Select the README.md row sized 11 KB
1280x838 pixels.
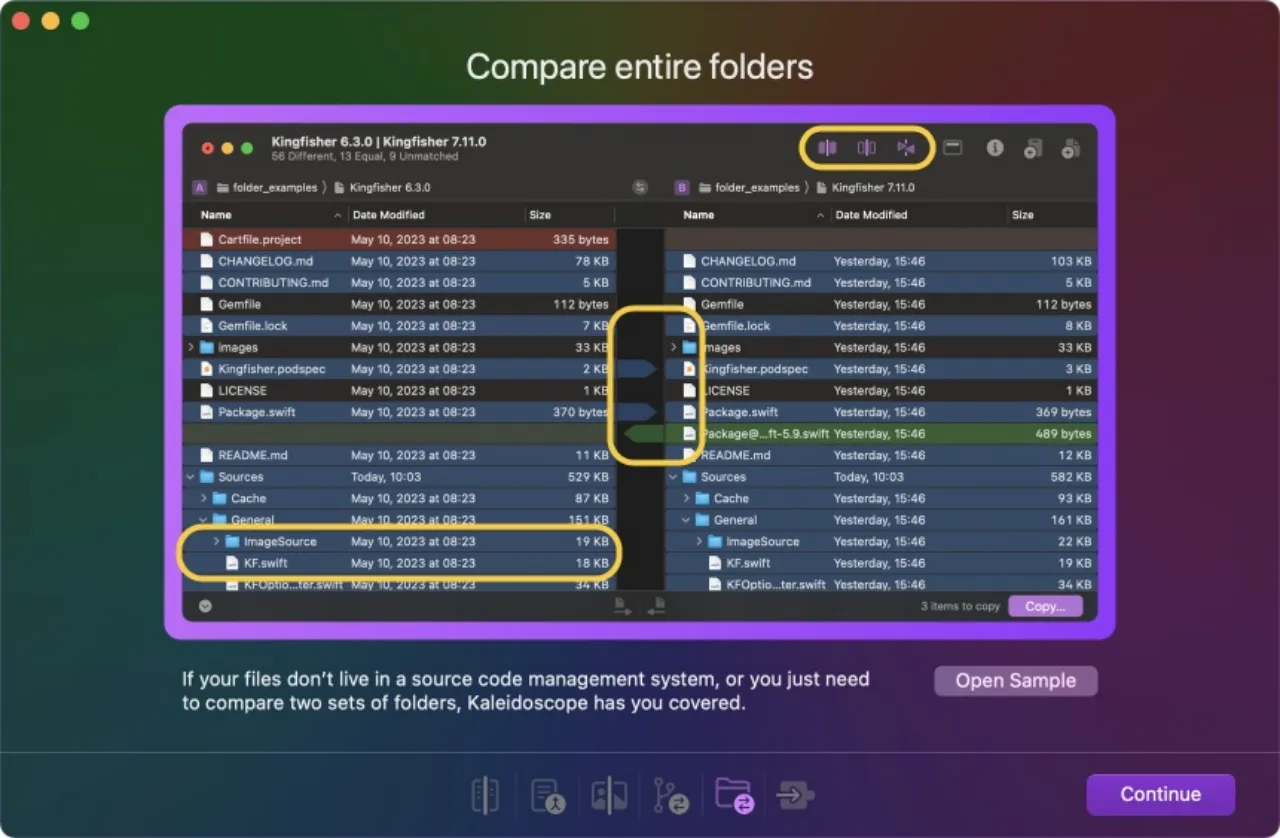click(x=399, y=455)
